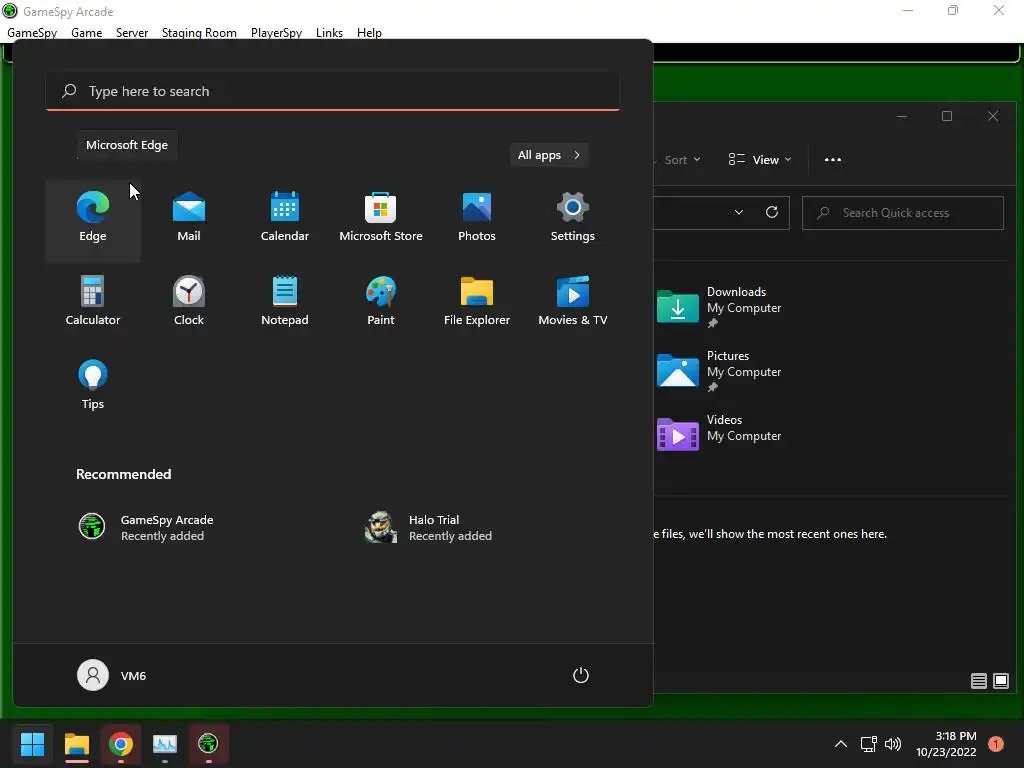
Task: Open the Clock app
Action: (189, 303)
